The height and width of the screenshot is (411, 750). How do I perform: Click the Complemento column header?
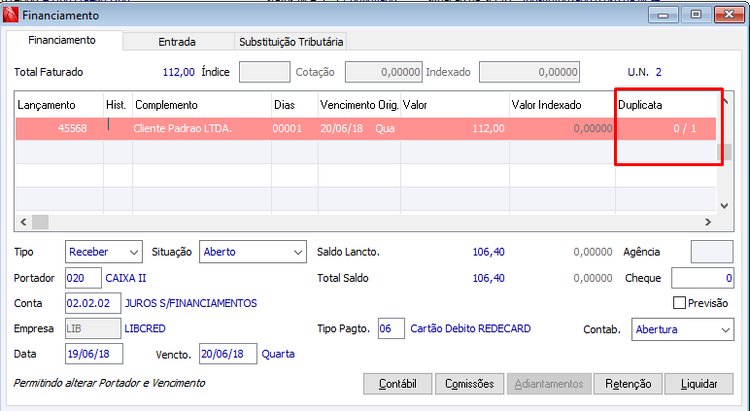(202, 105)
